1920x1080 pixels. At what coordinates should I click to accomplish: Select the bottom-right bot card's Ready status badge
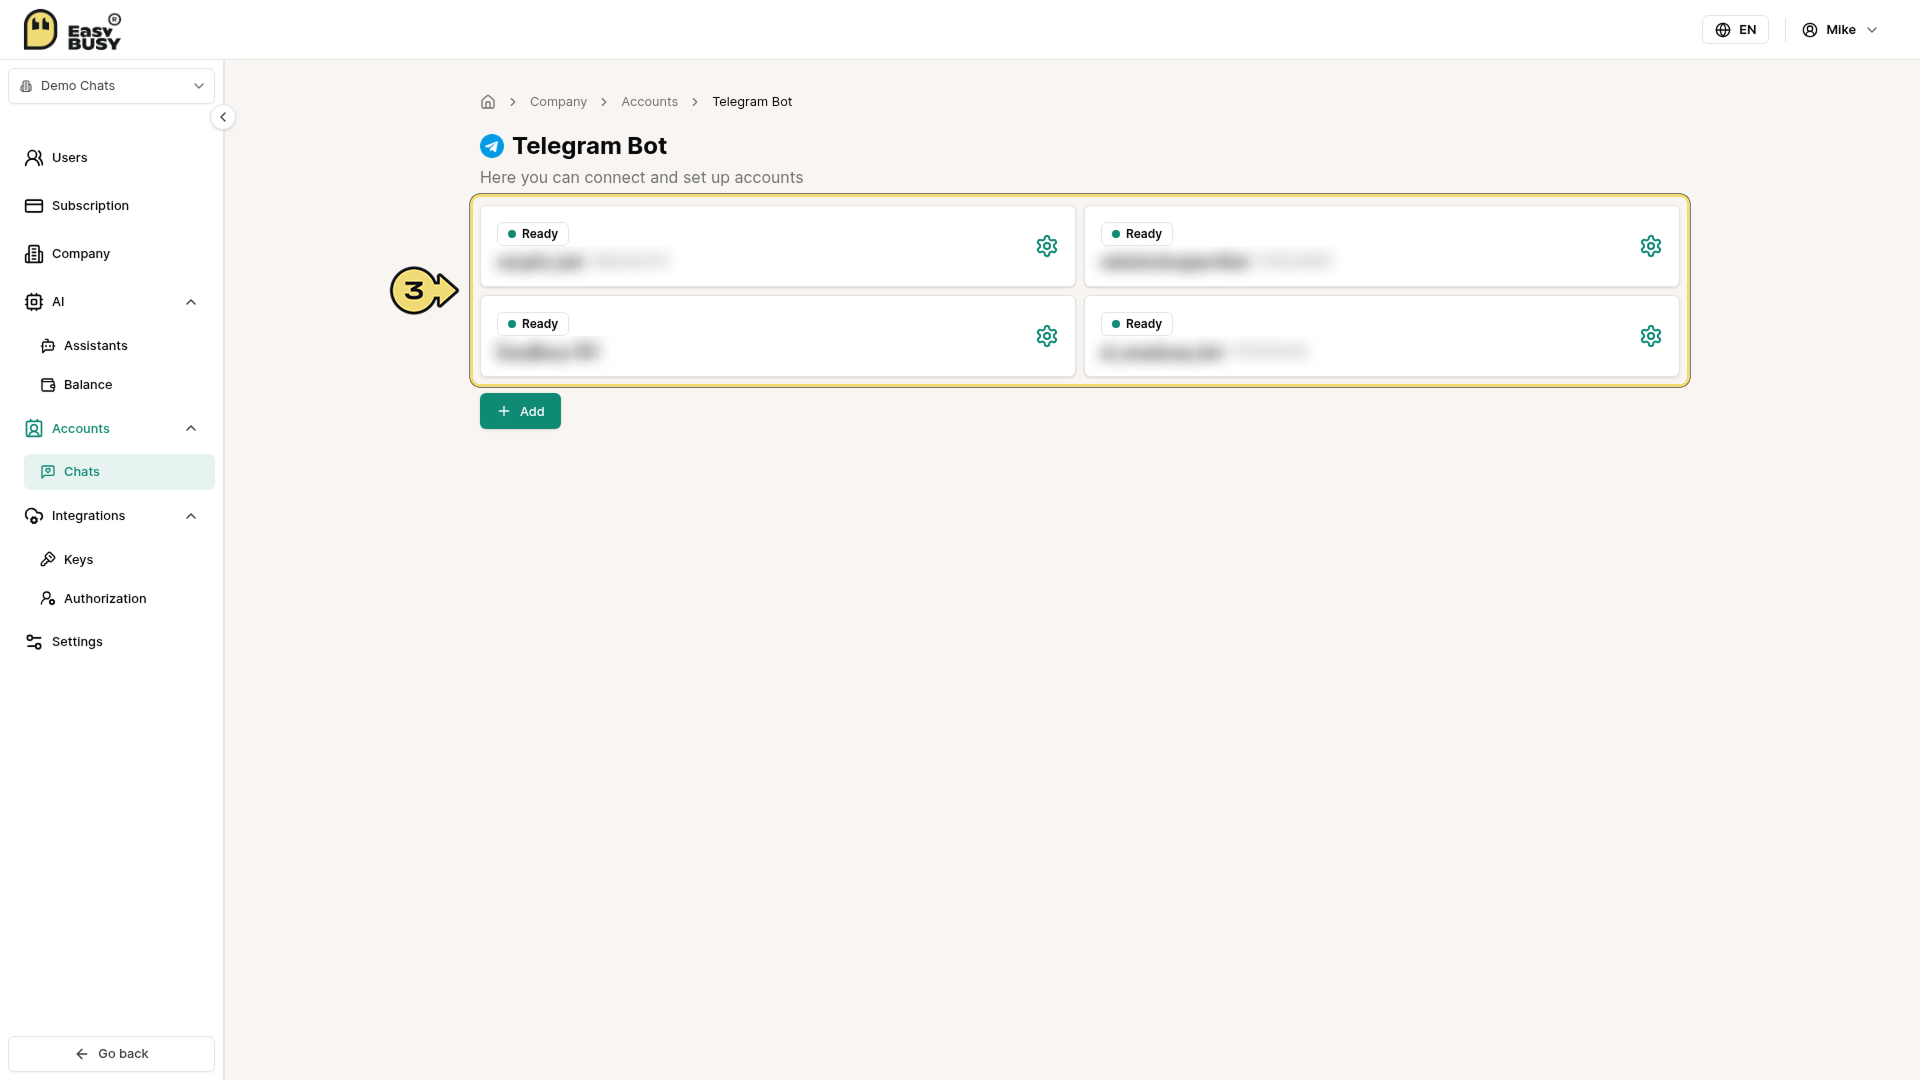(1137, 324)
